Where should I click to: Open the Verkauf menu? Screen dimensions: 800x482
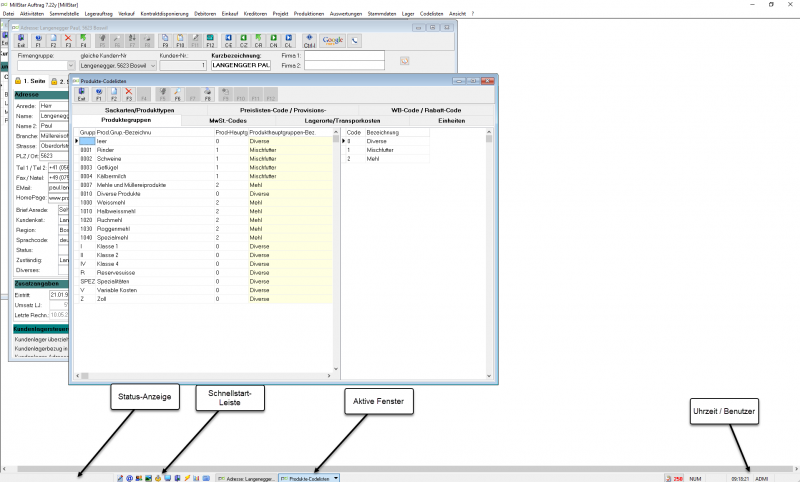point(126,14)
